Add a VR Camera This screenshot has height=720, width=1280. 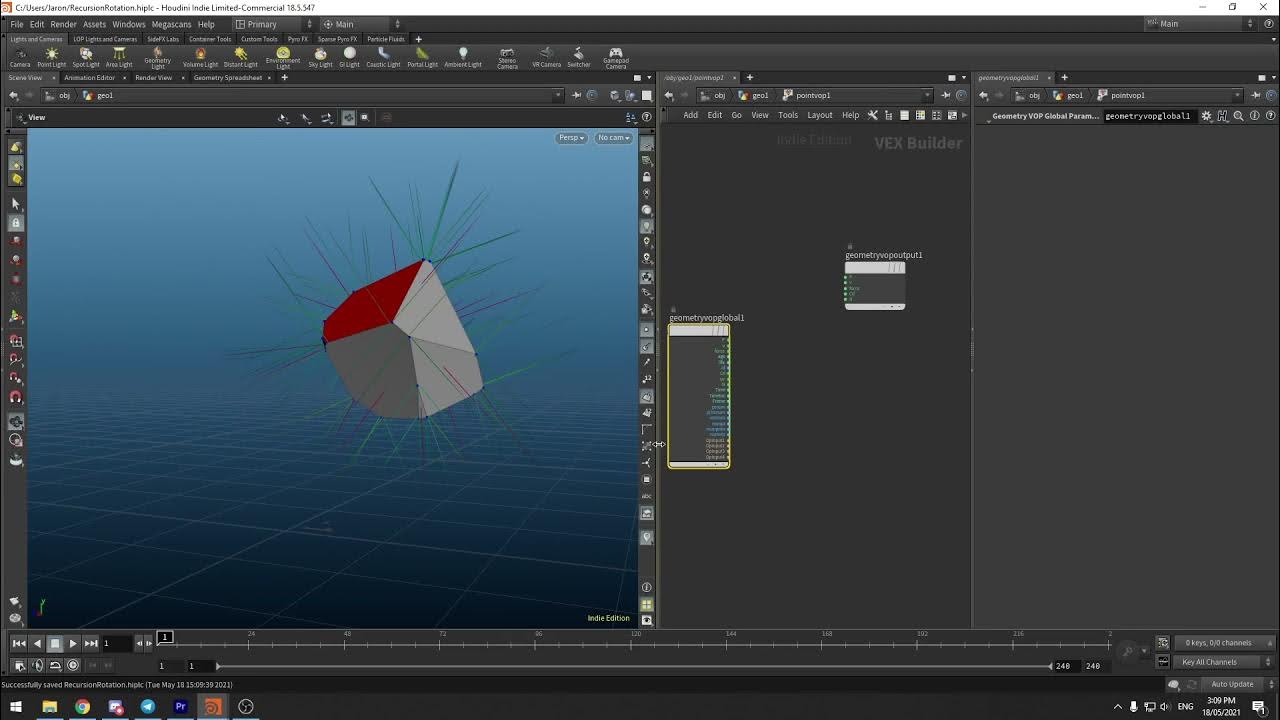[546, 57]
